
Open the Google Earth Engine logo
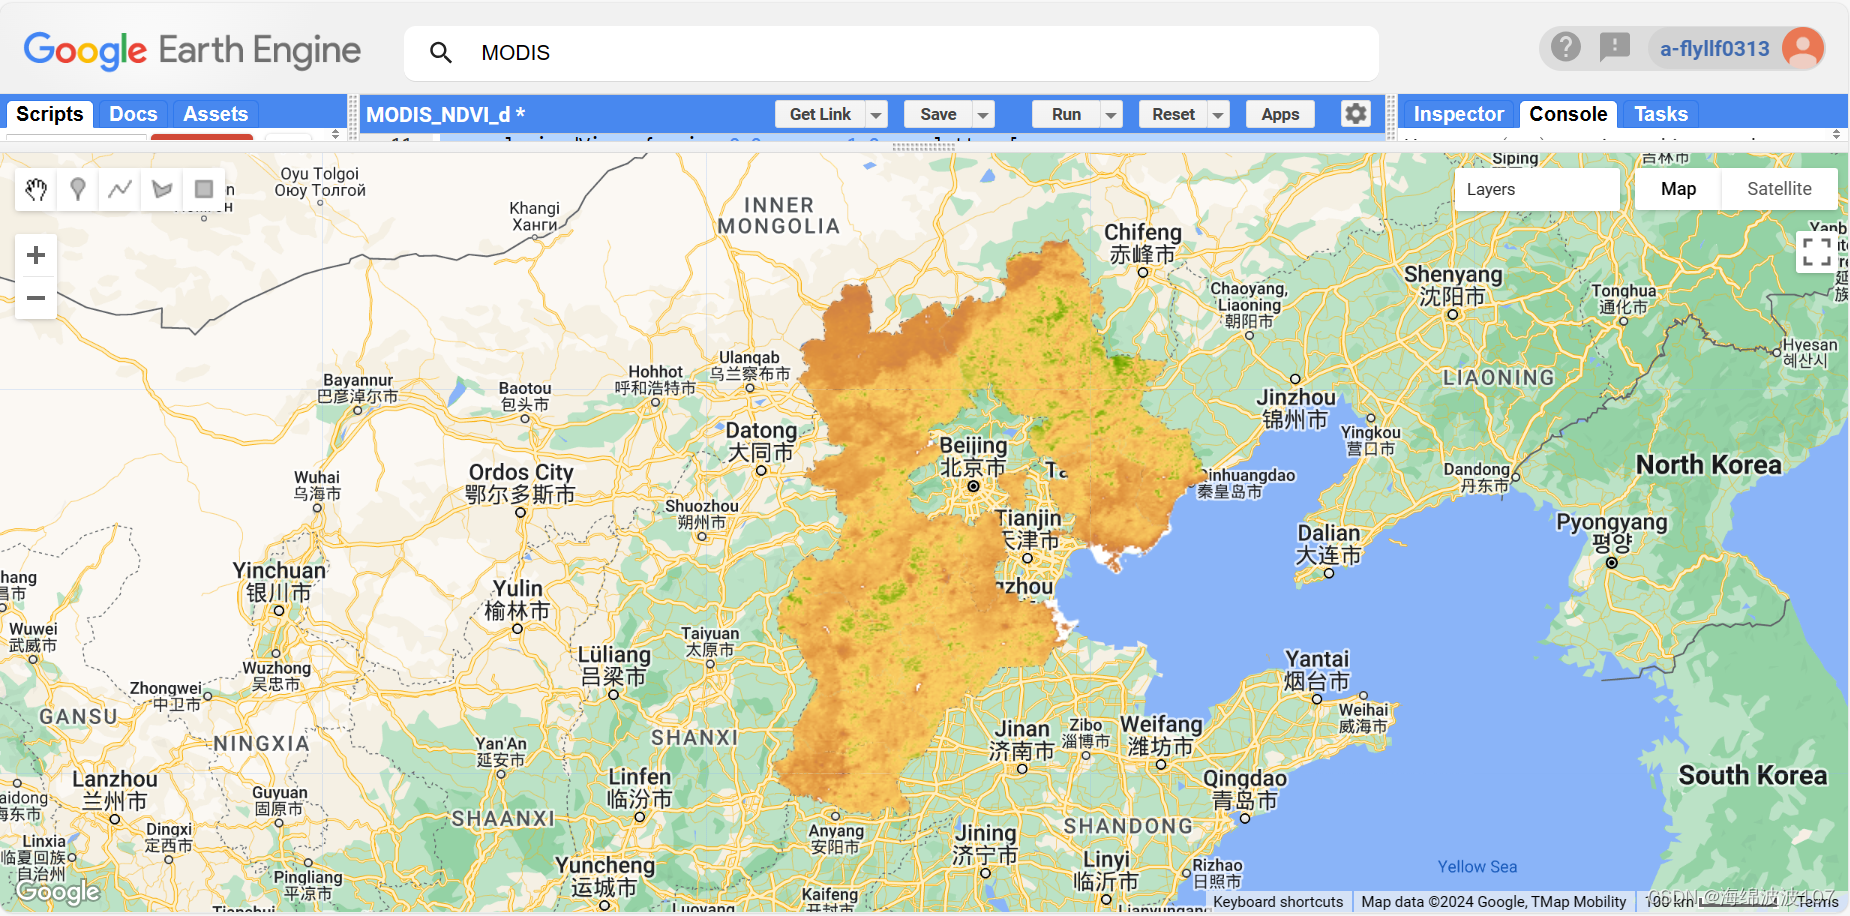192,50
